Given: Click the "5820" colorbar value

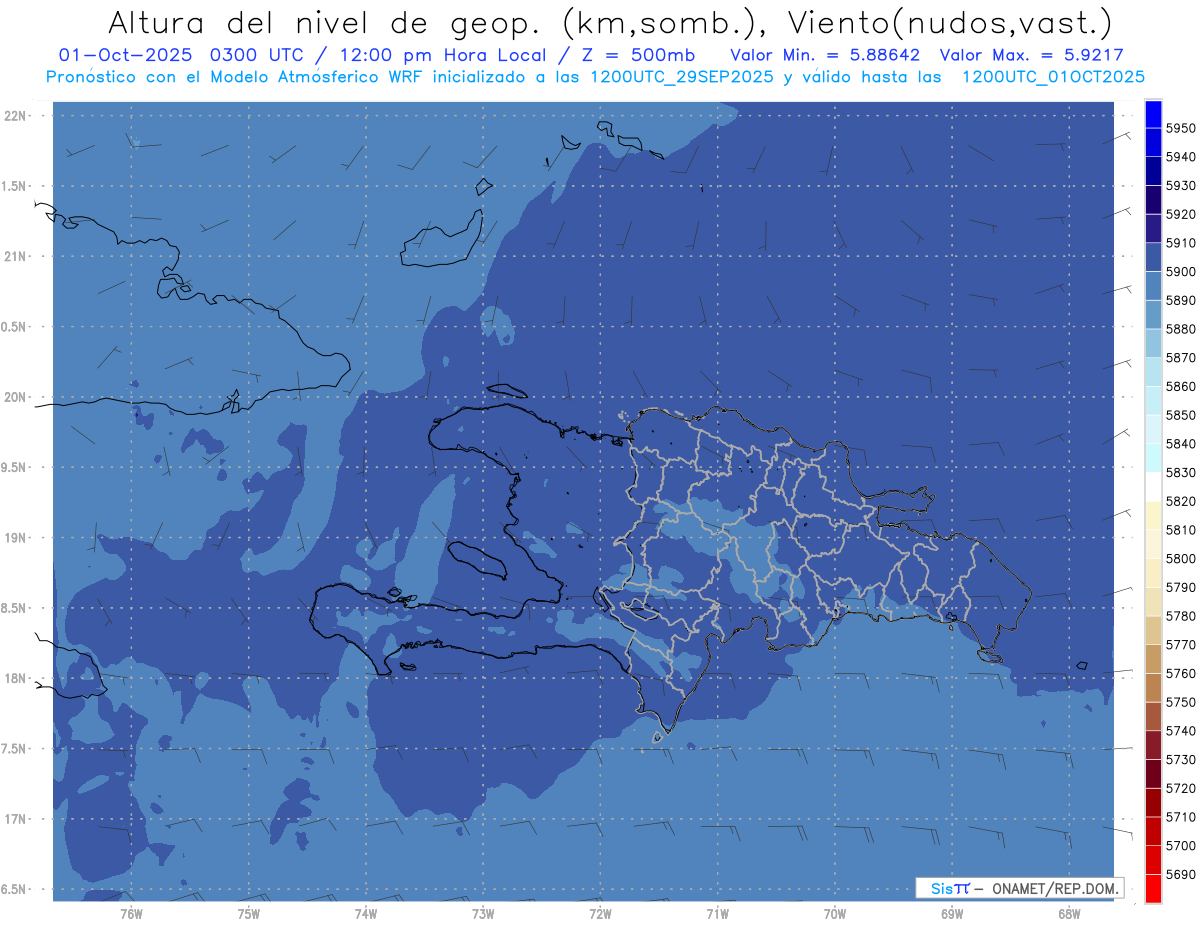Looking at the screenshot, I should tap(1181, 501).
